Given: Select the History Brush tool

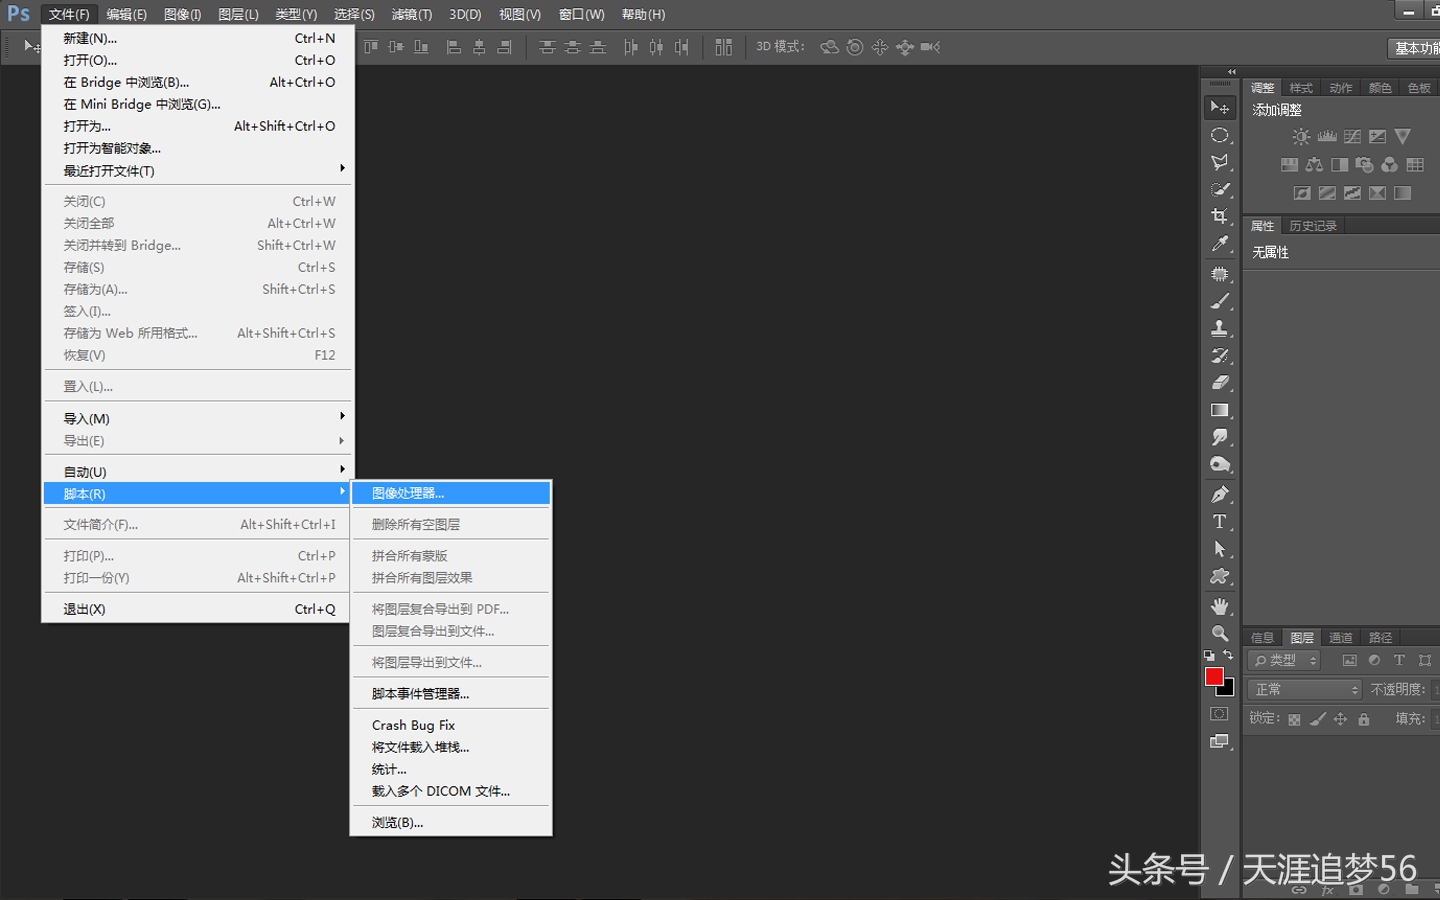Looking at the screenshot, I should pyautogui.click(x=1220, y=355).
